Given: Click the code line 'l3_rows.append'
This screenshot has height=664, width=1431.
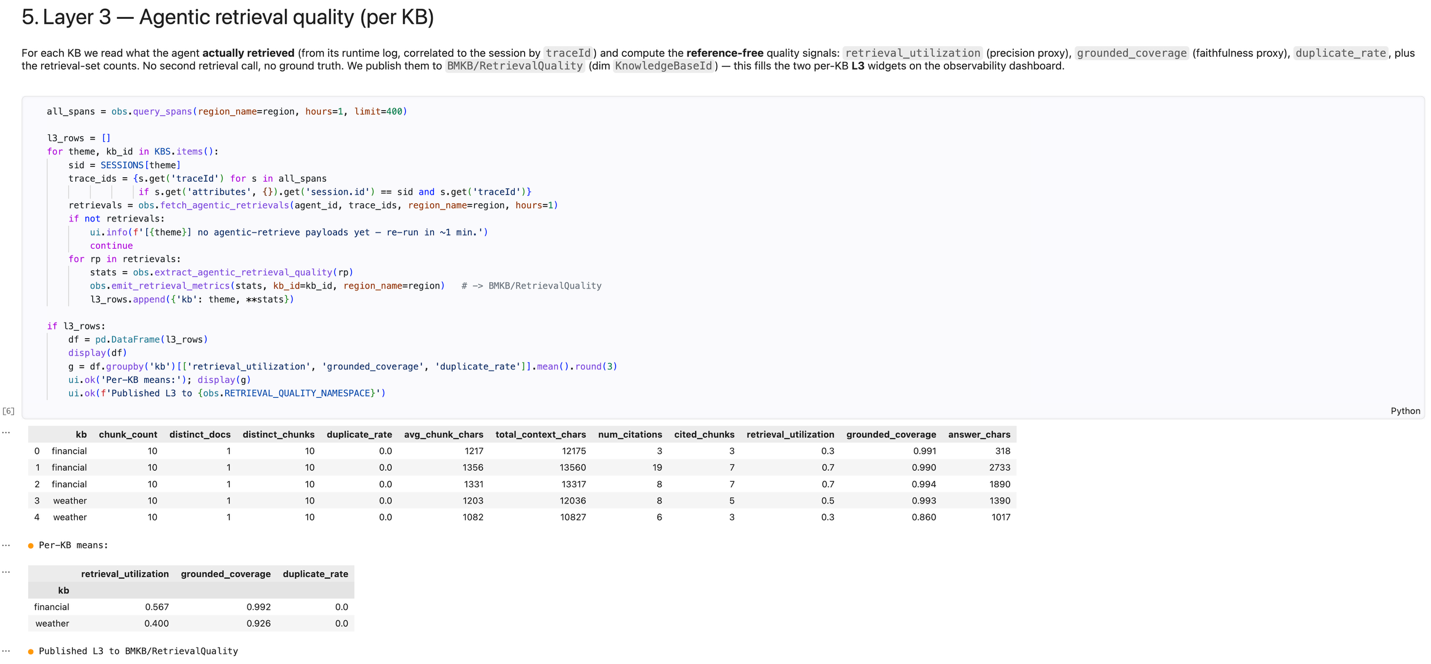Looking at the screenshot, I should 192,299.
